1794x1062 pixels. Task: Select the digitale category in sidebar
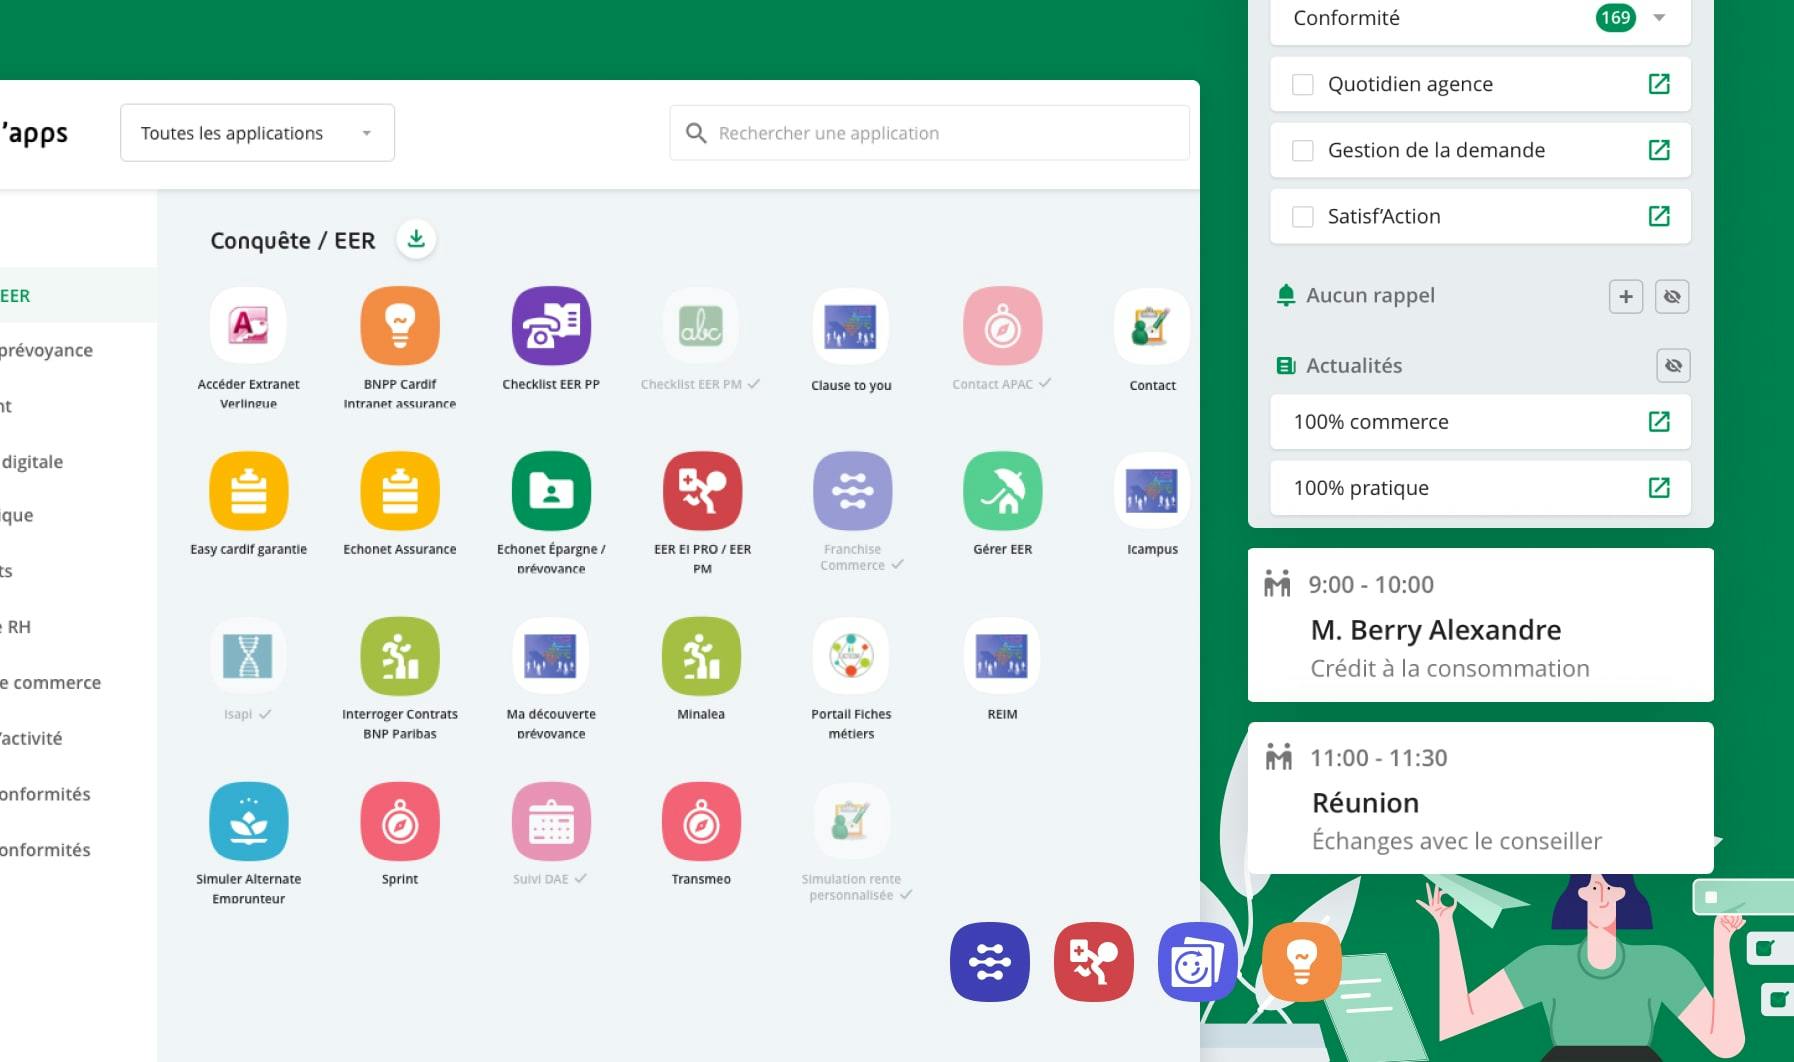tap(32, 462)
